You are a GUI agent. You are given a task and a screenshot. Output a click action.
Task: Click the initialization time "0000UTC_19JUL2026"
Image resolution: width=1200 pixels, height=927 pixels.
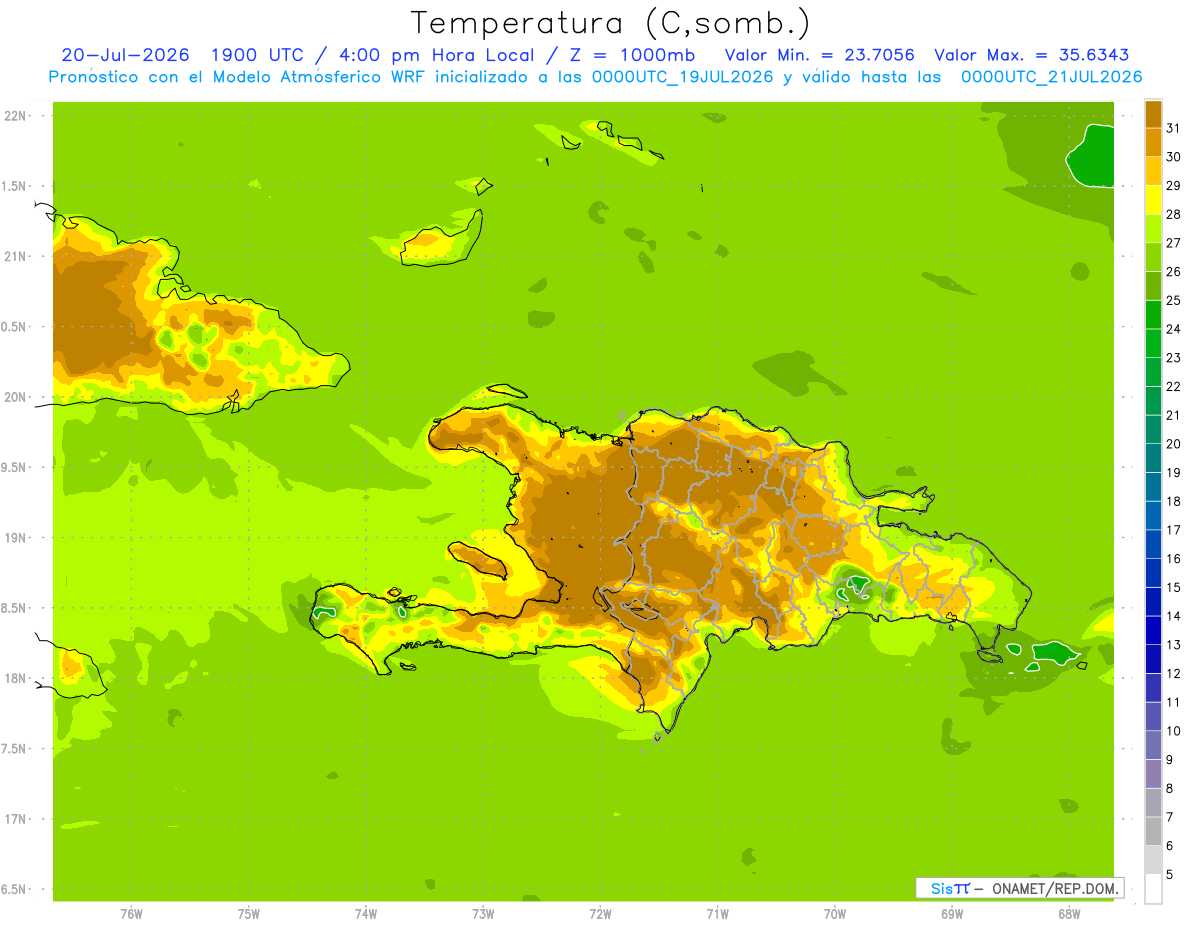683,77
